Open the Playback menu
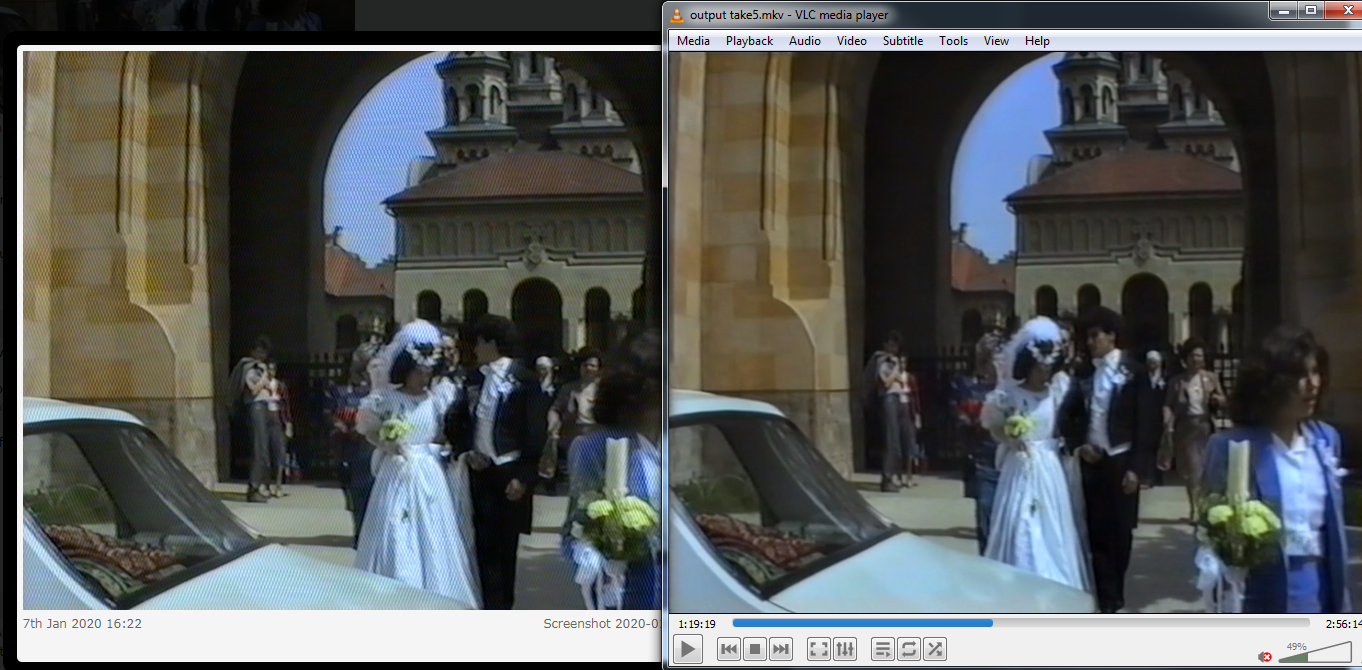Viewport: 1362px width, 670px height. 749,41
